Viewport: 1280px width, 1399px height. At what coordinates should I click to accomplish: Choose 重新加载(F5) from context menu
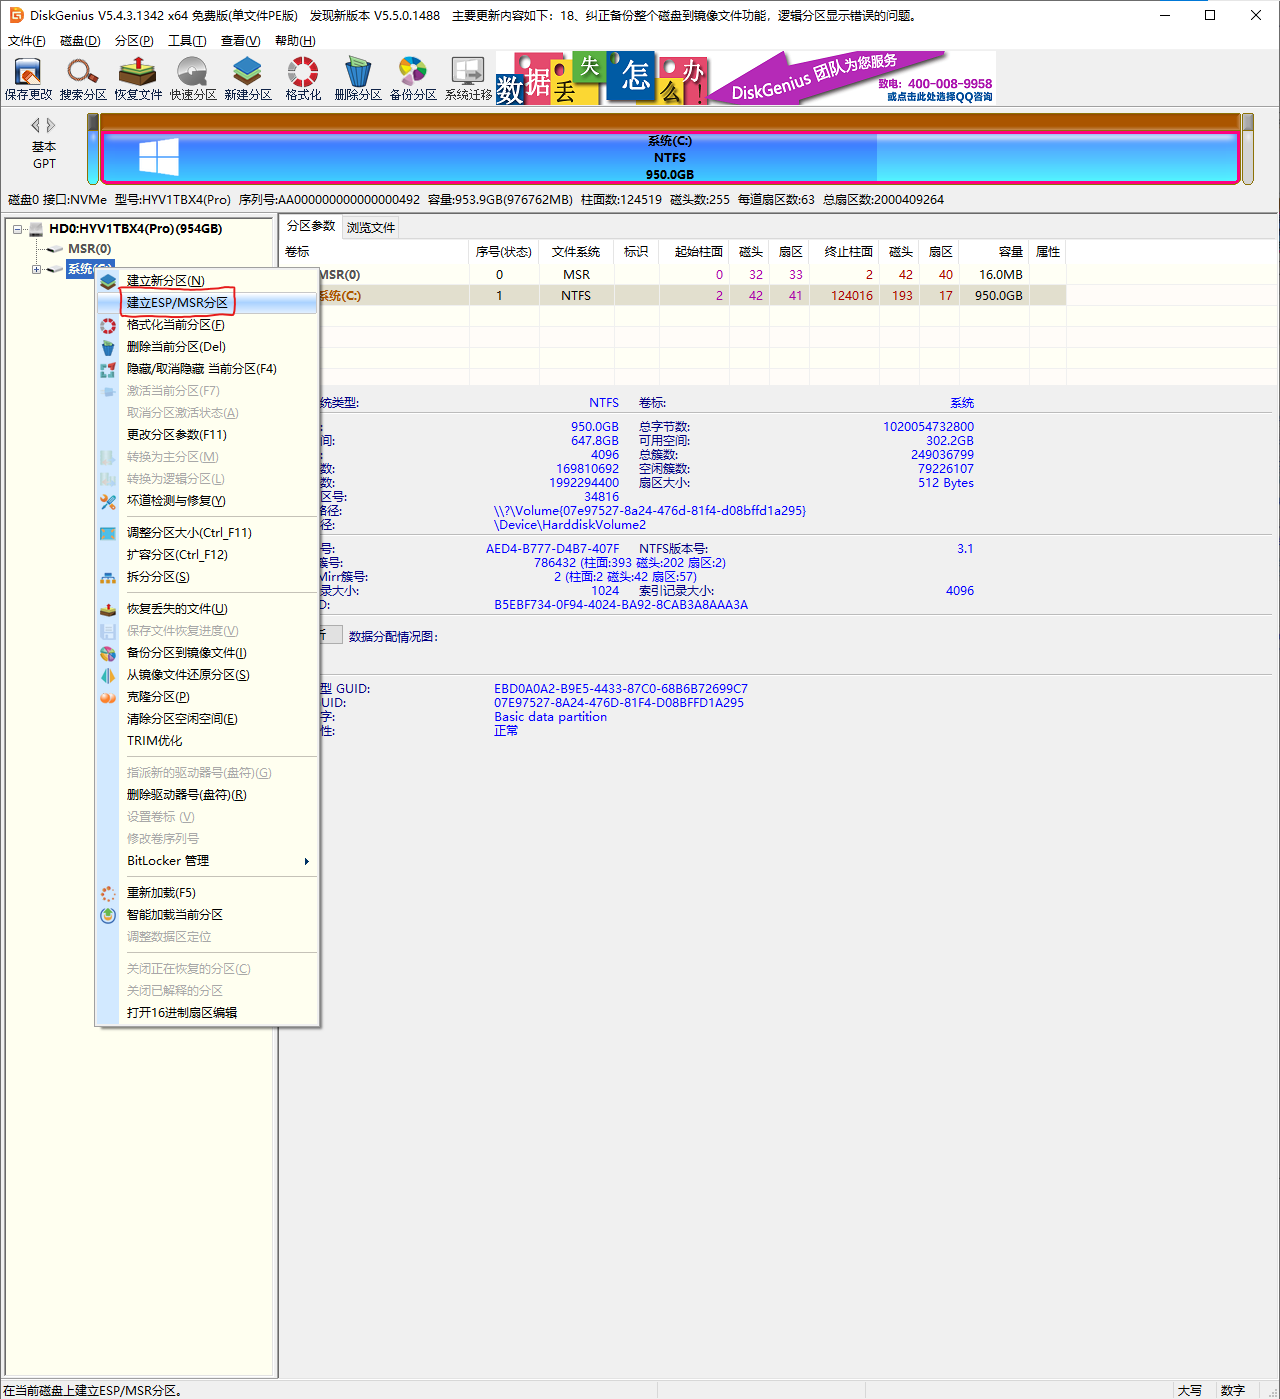click(208, 893)
